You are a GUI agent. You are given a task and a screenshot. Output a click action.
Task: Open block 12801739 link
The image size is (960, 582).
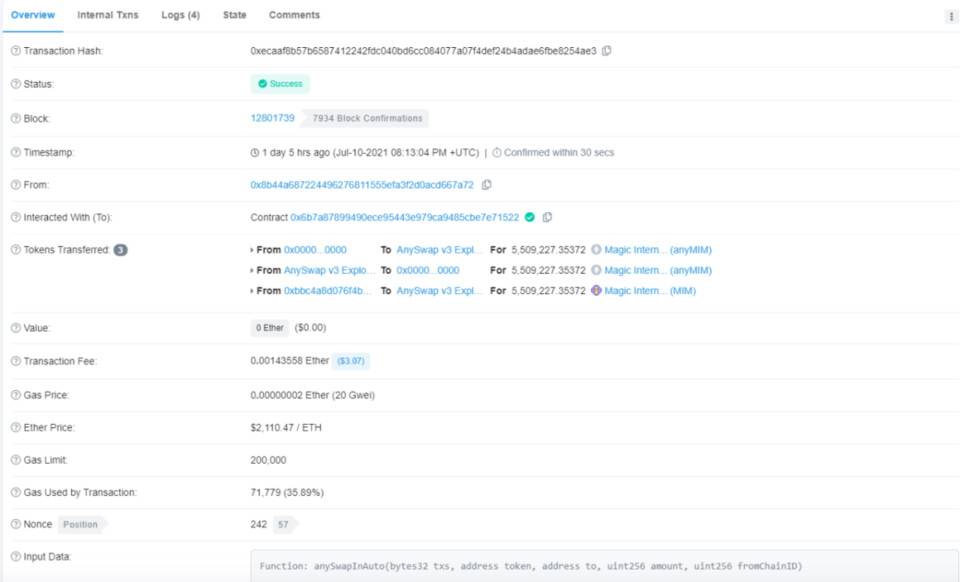click(272, 118)
